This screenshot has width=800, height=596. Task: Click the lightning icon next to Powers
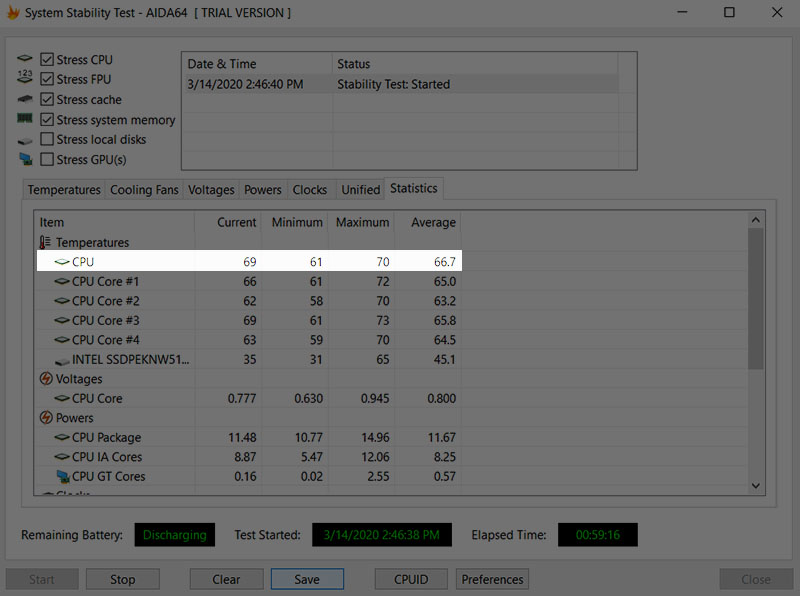click(46, 417)
